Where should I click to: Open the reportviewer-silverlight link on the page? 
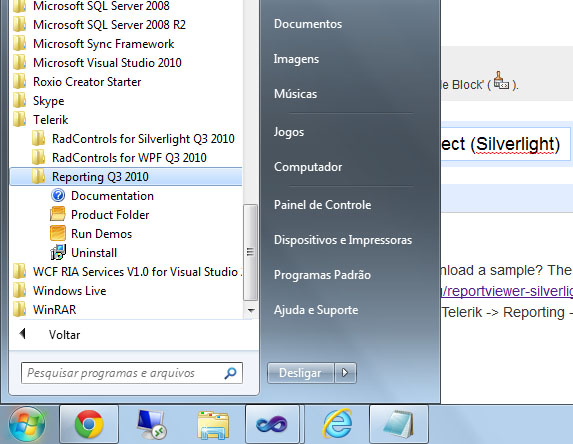[x=507, y=291]
